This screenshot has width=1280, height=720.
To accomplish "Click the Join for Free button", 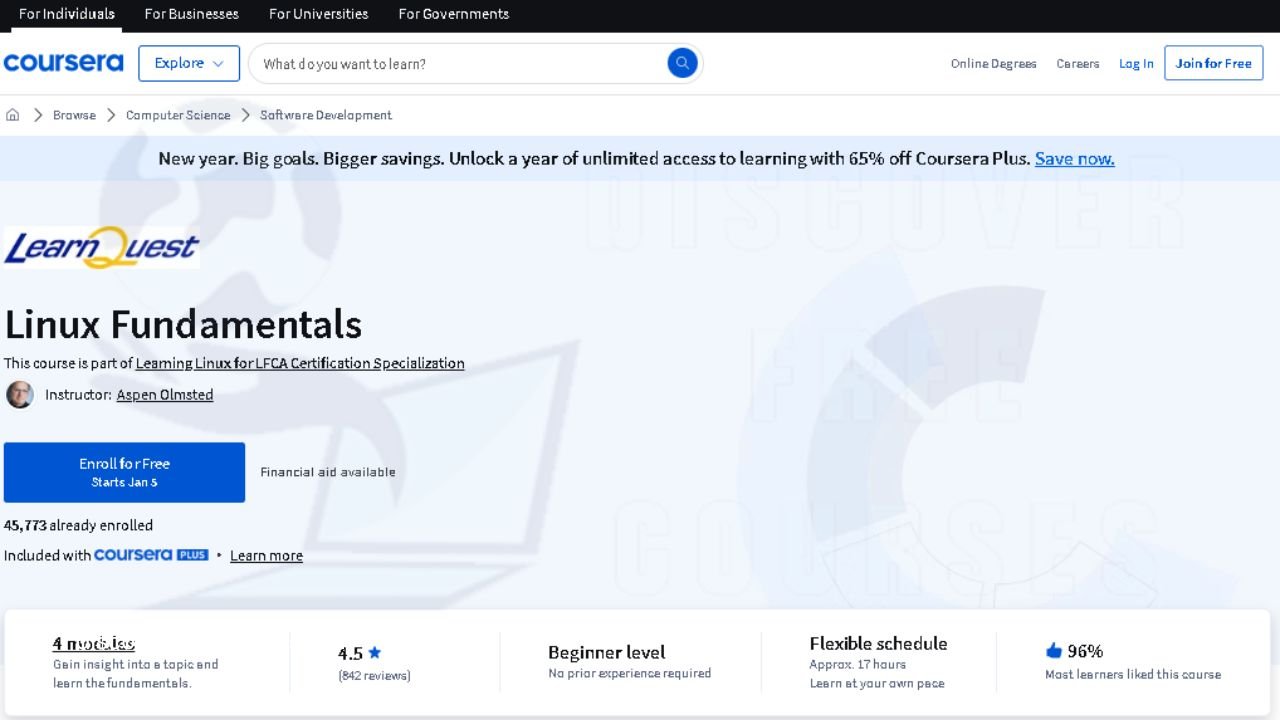I will click(x=1213, y=63).
